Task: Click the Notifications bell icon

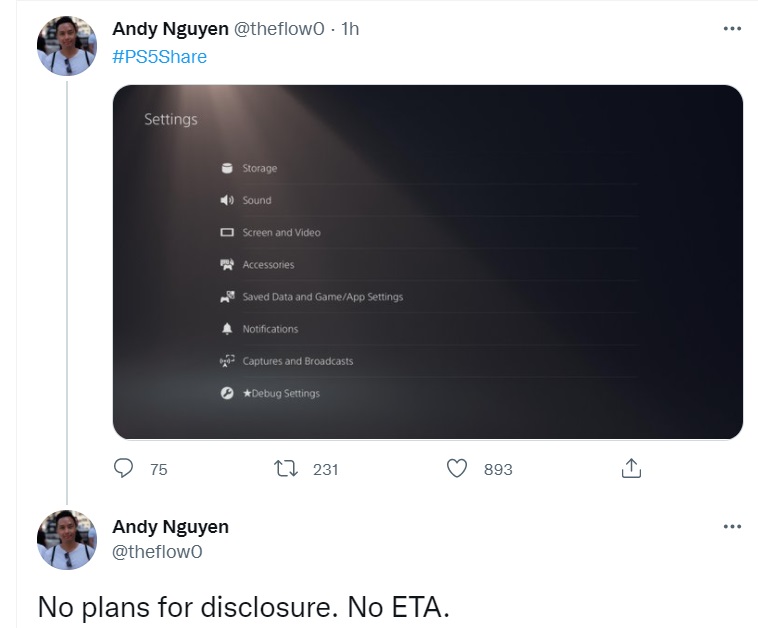Action: pos(227,329)
